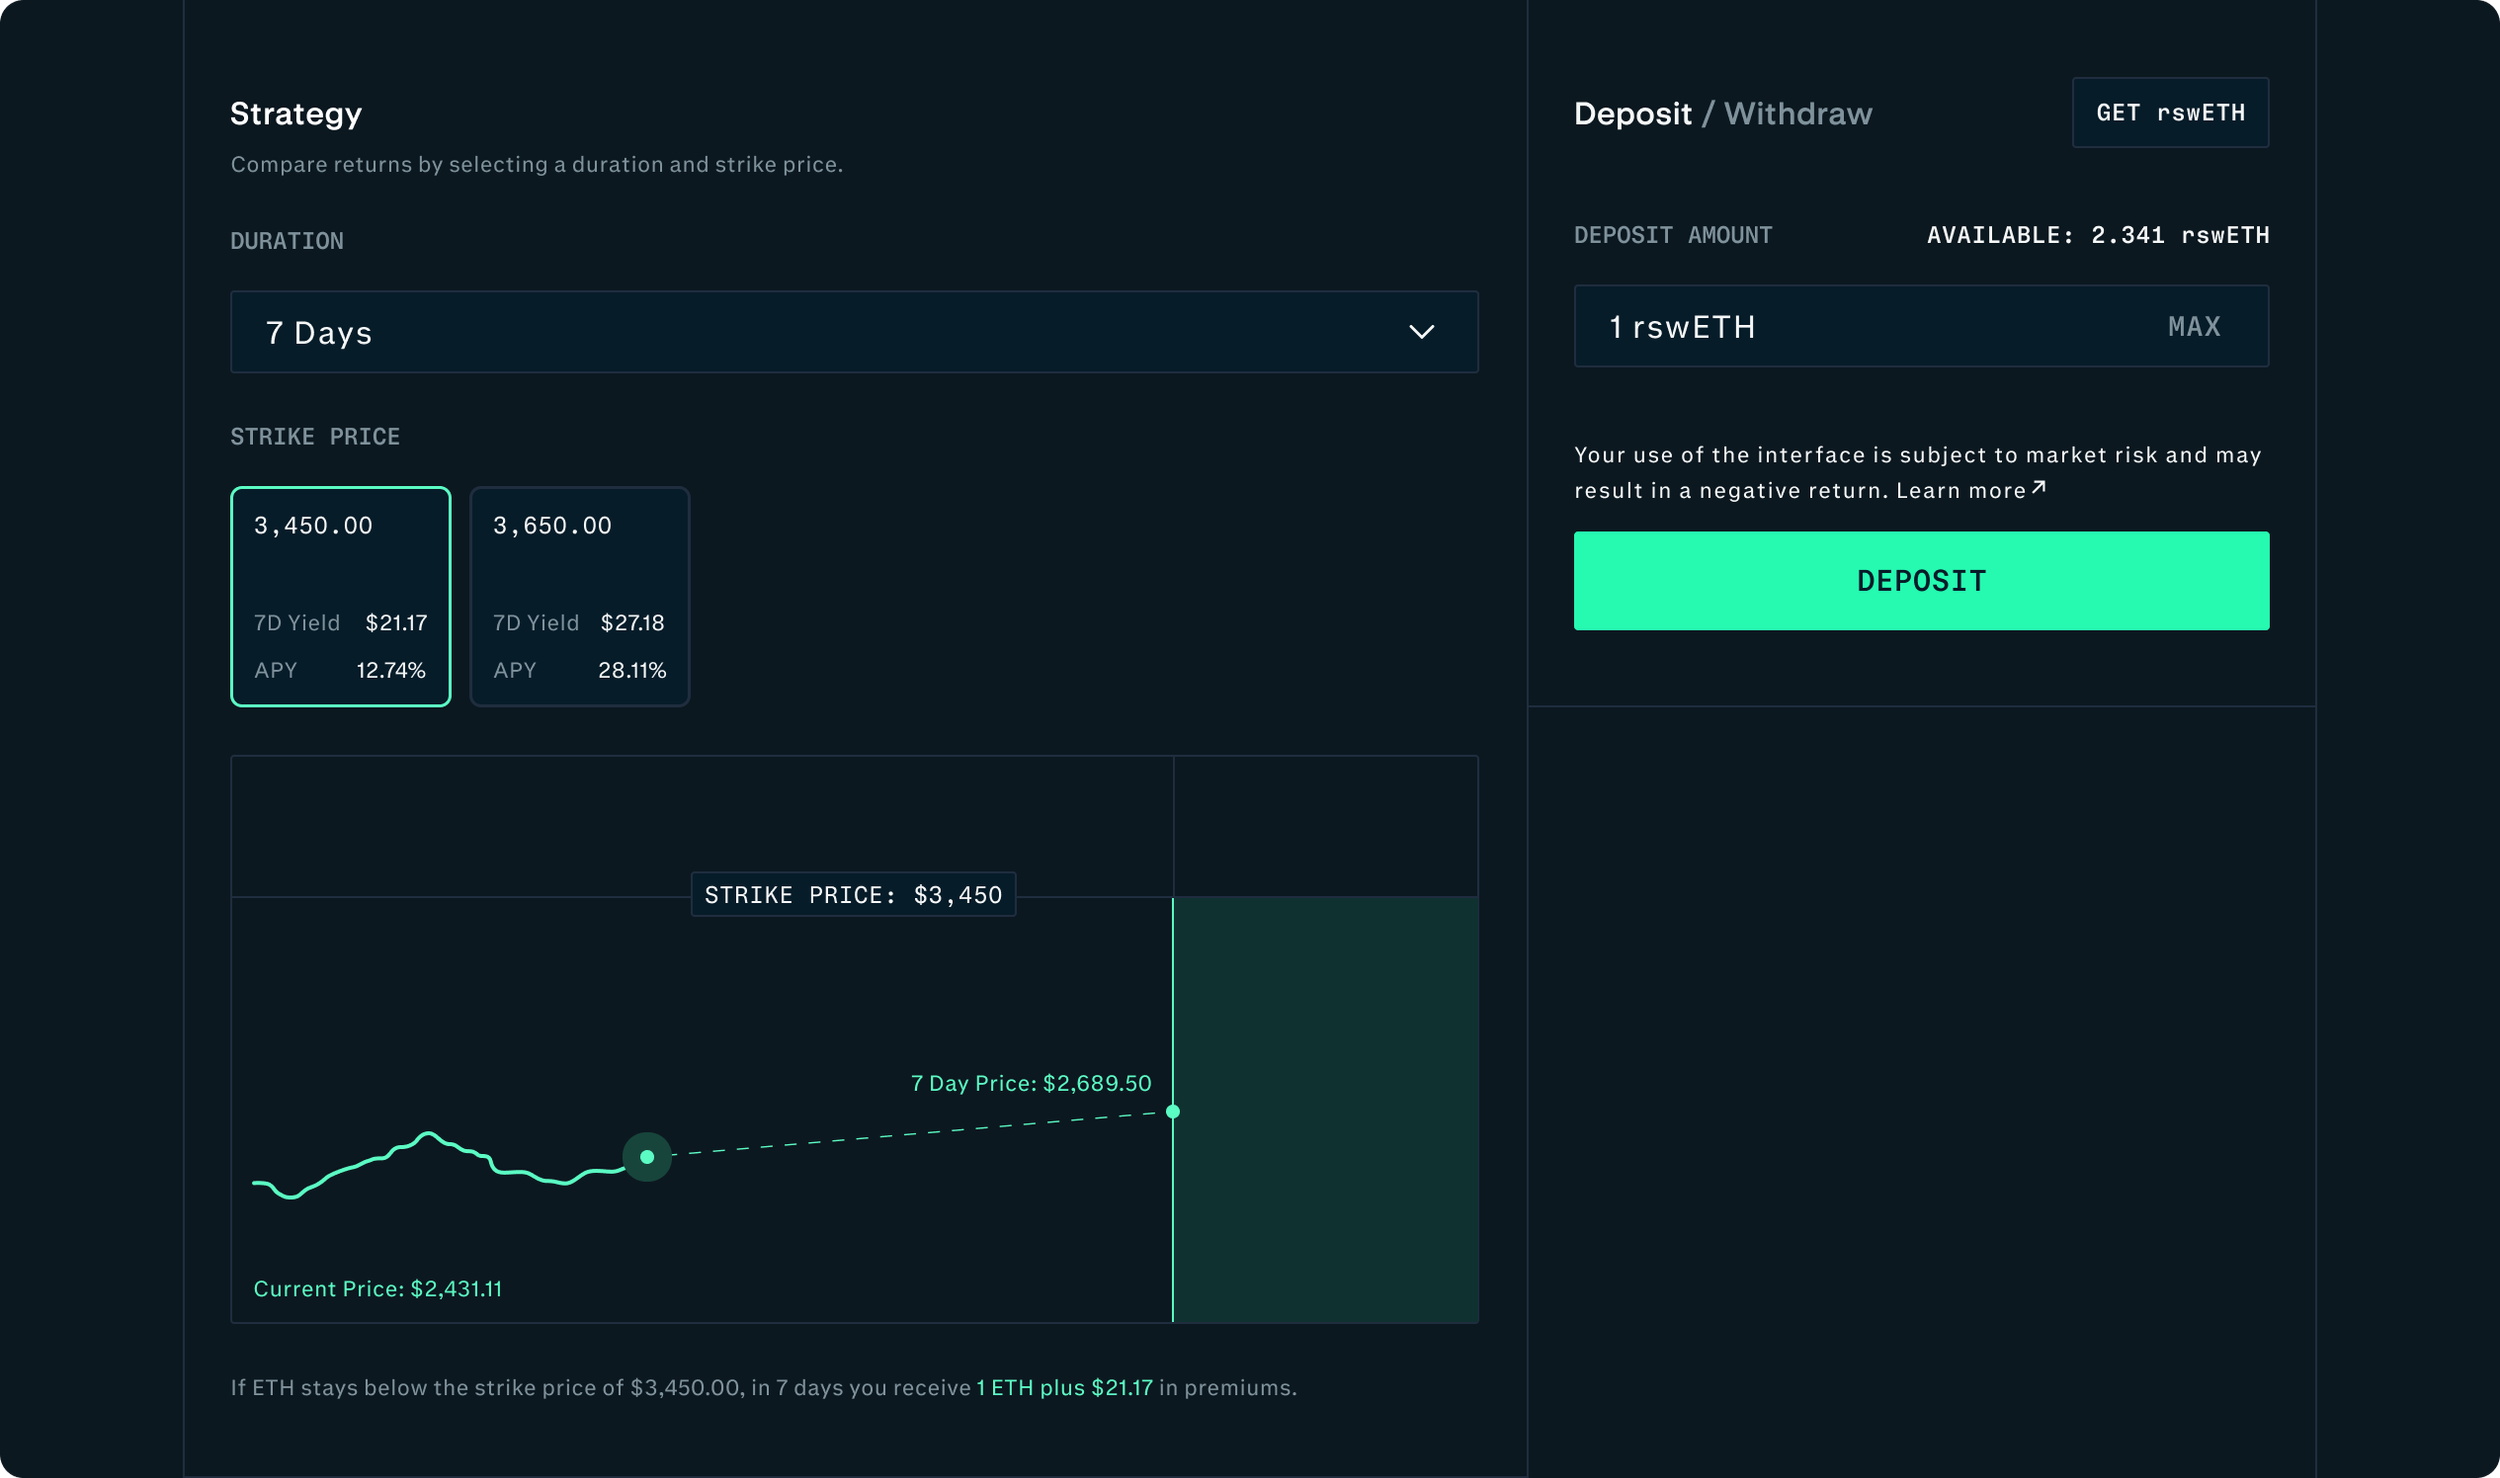The height and width of the screenshot is (1478, 2500).
Task: Select the $3,650.00 strike price card
Action: (x=579, y=597)
